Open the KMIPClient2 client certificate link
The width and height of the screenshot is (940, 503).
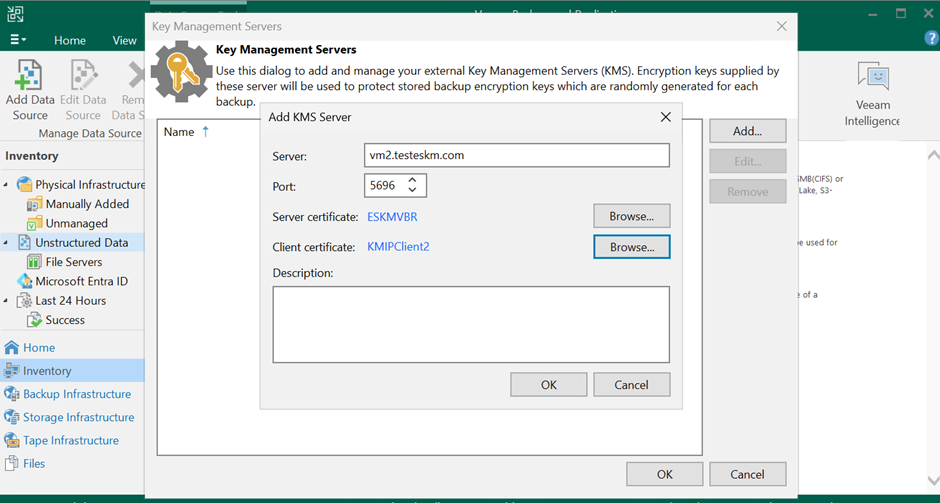[398, 246]
